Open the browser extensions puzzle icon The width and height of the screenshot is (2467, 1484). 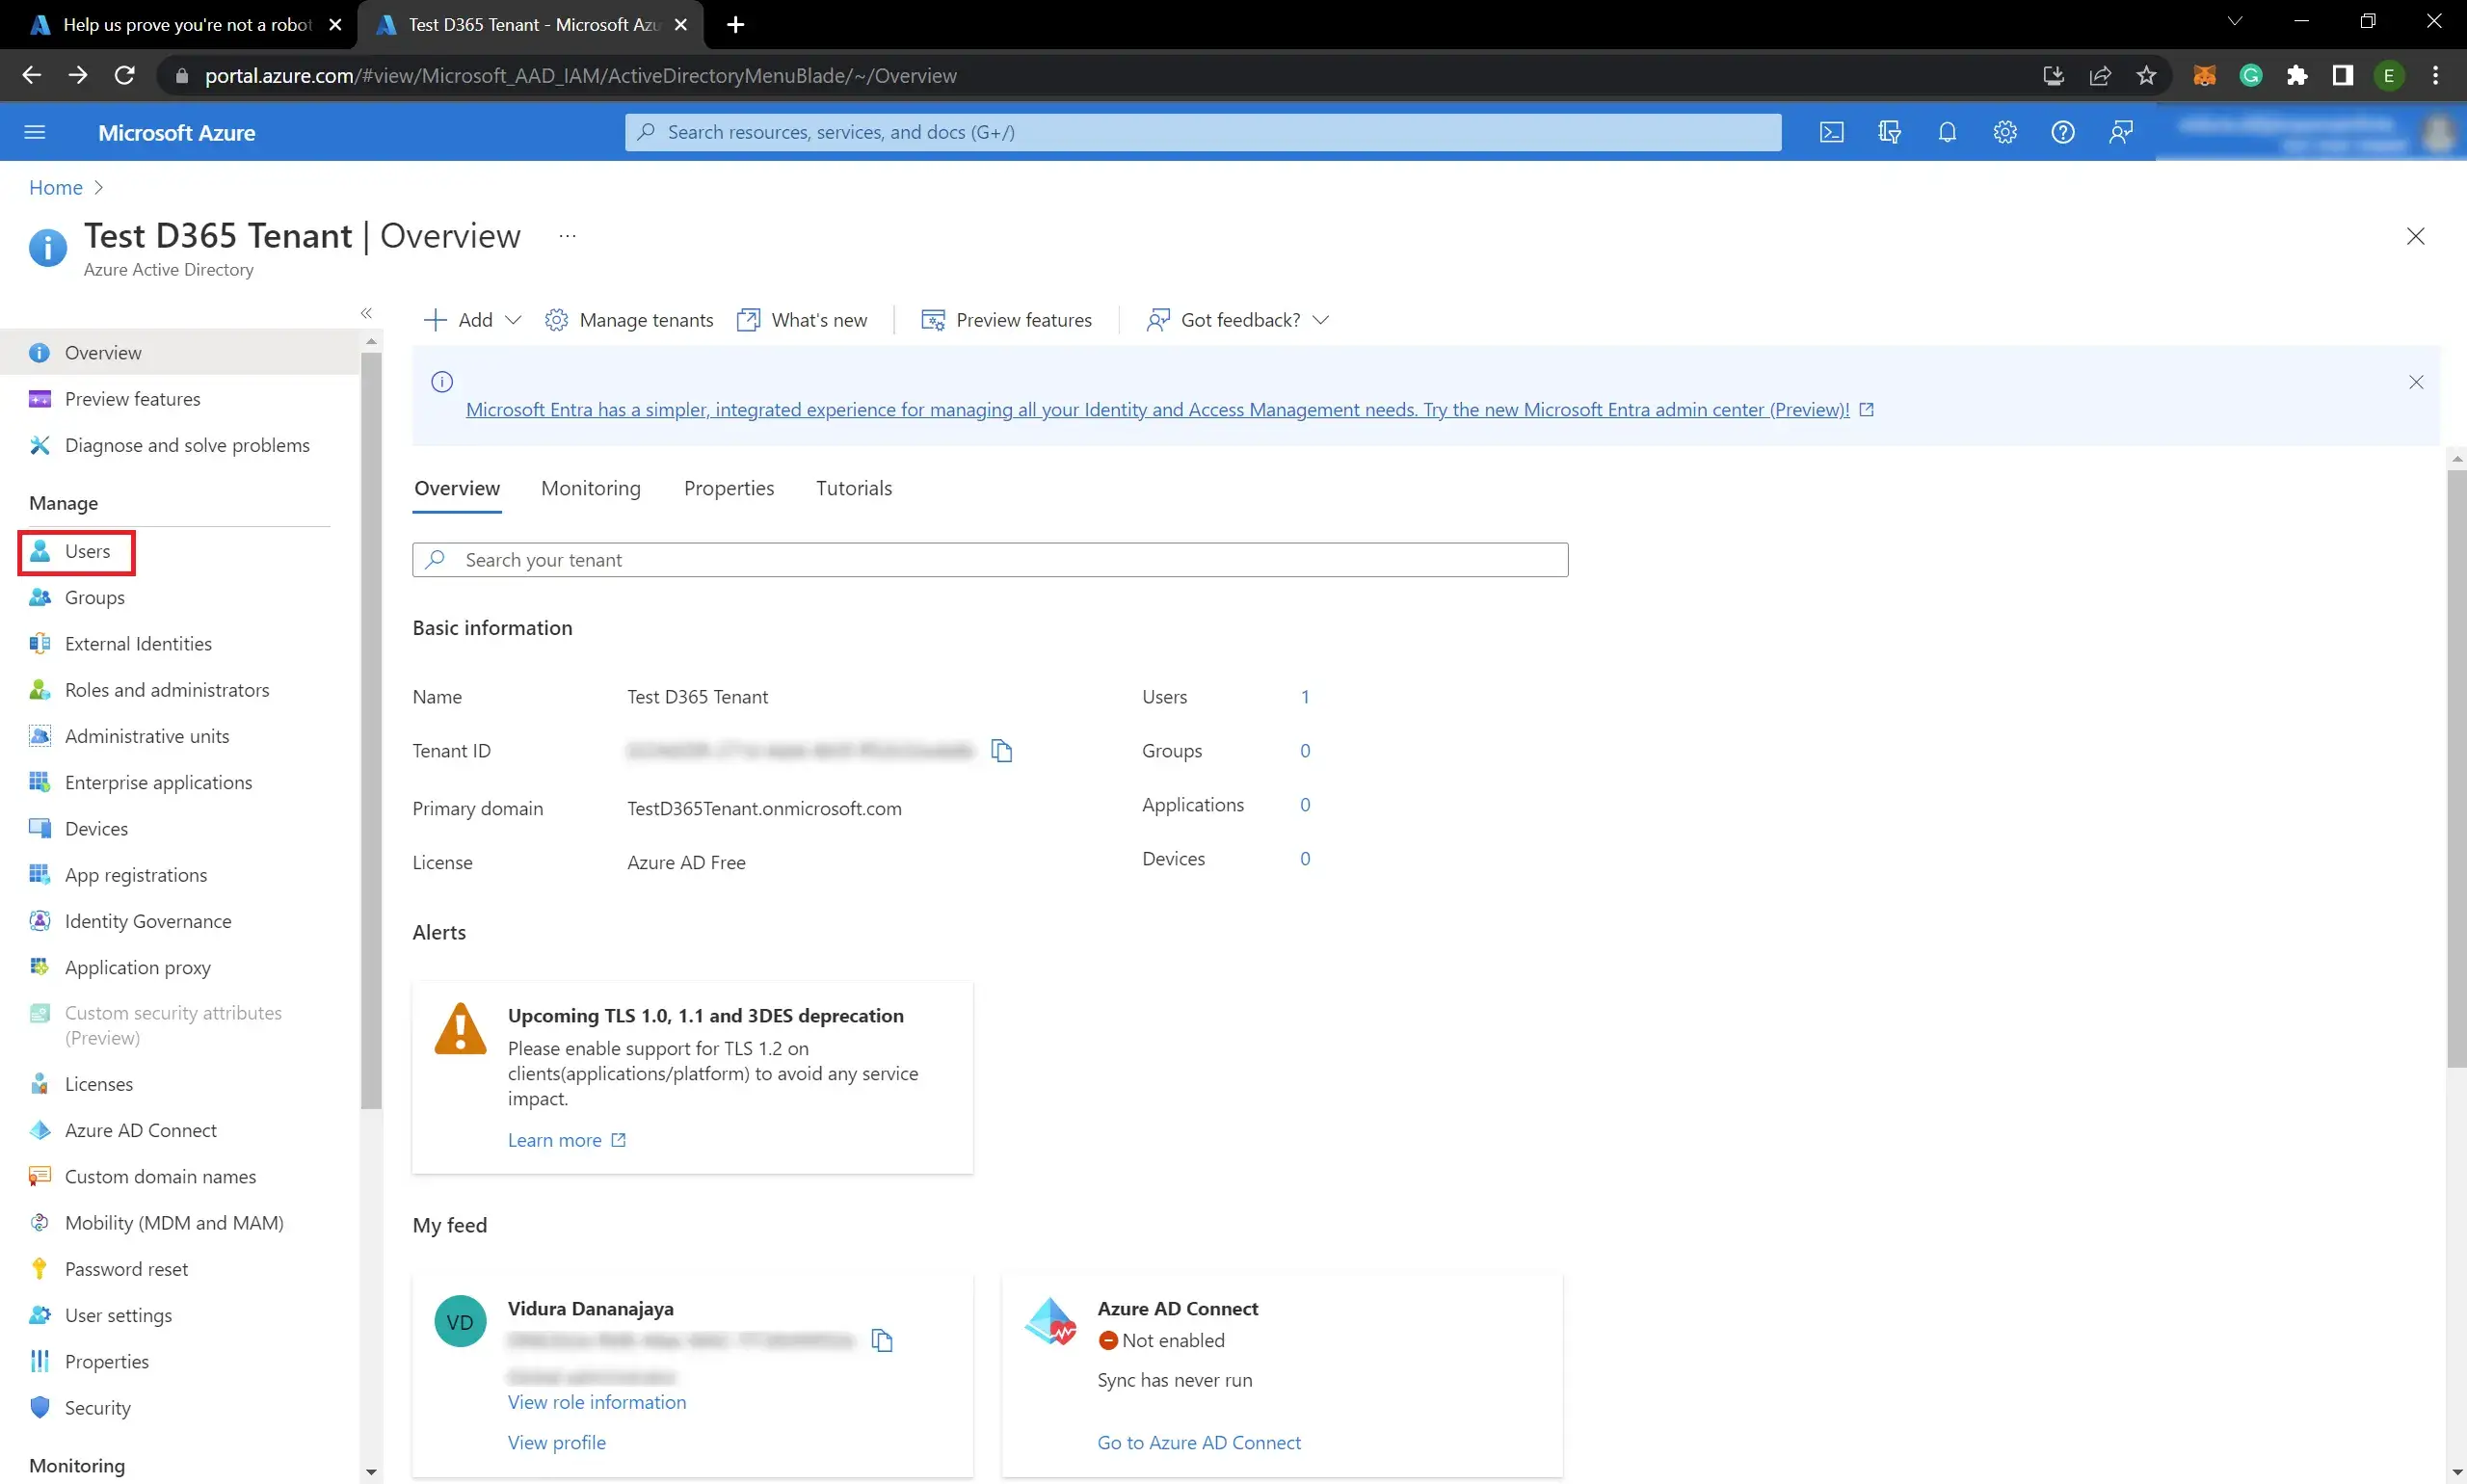click(x=2297, y=75)
